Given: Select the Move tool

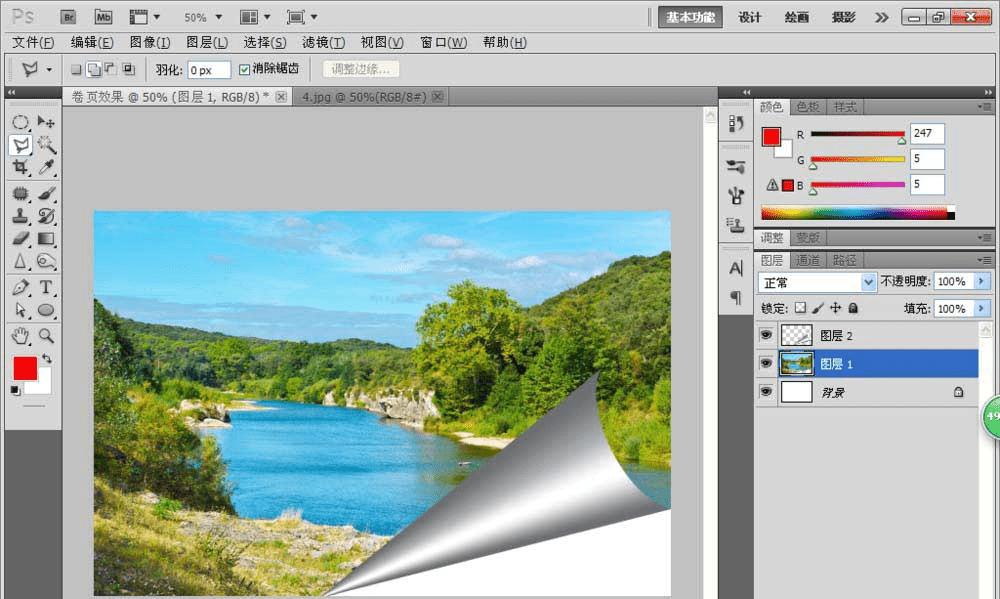Looking at the screenshot, I should (46, 122).
